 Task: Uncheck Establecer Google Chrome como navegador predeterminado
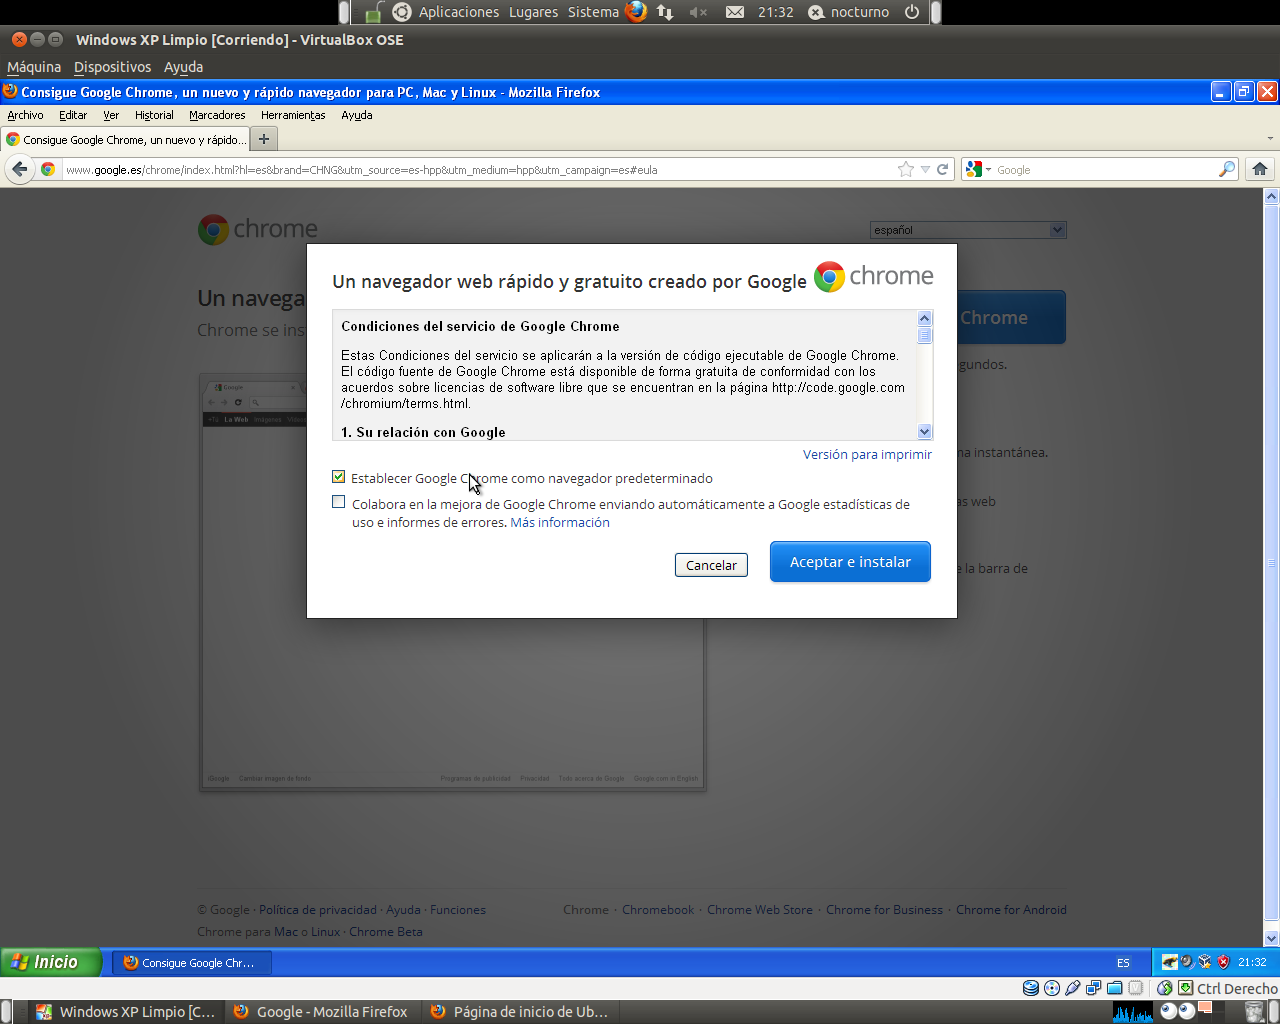[338, 477]
